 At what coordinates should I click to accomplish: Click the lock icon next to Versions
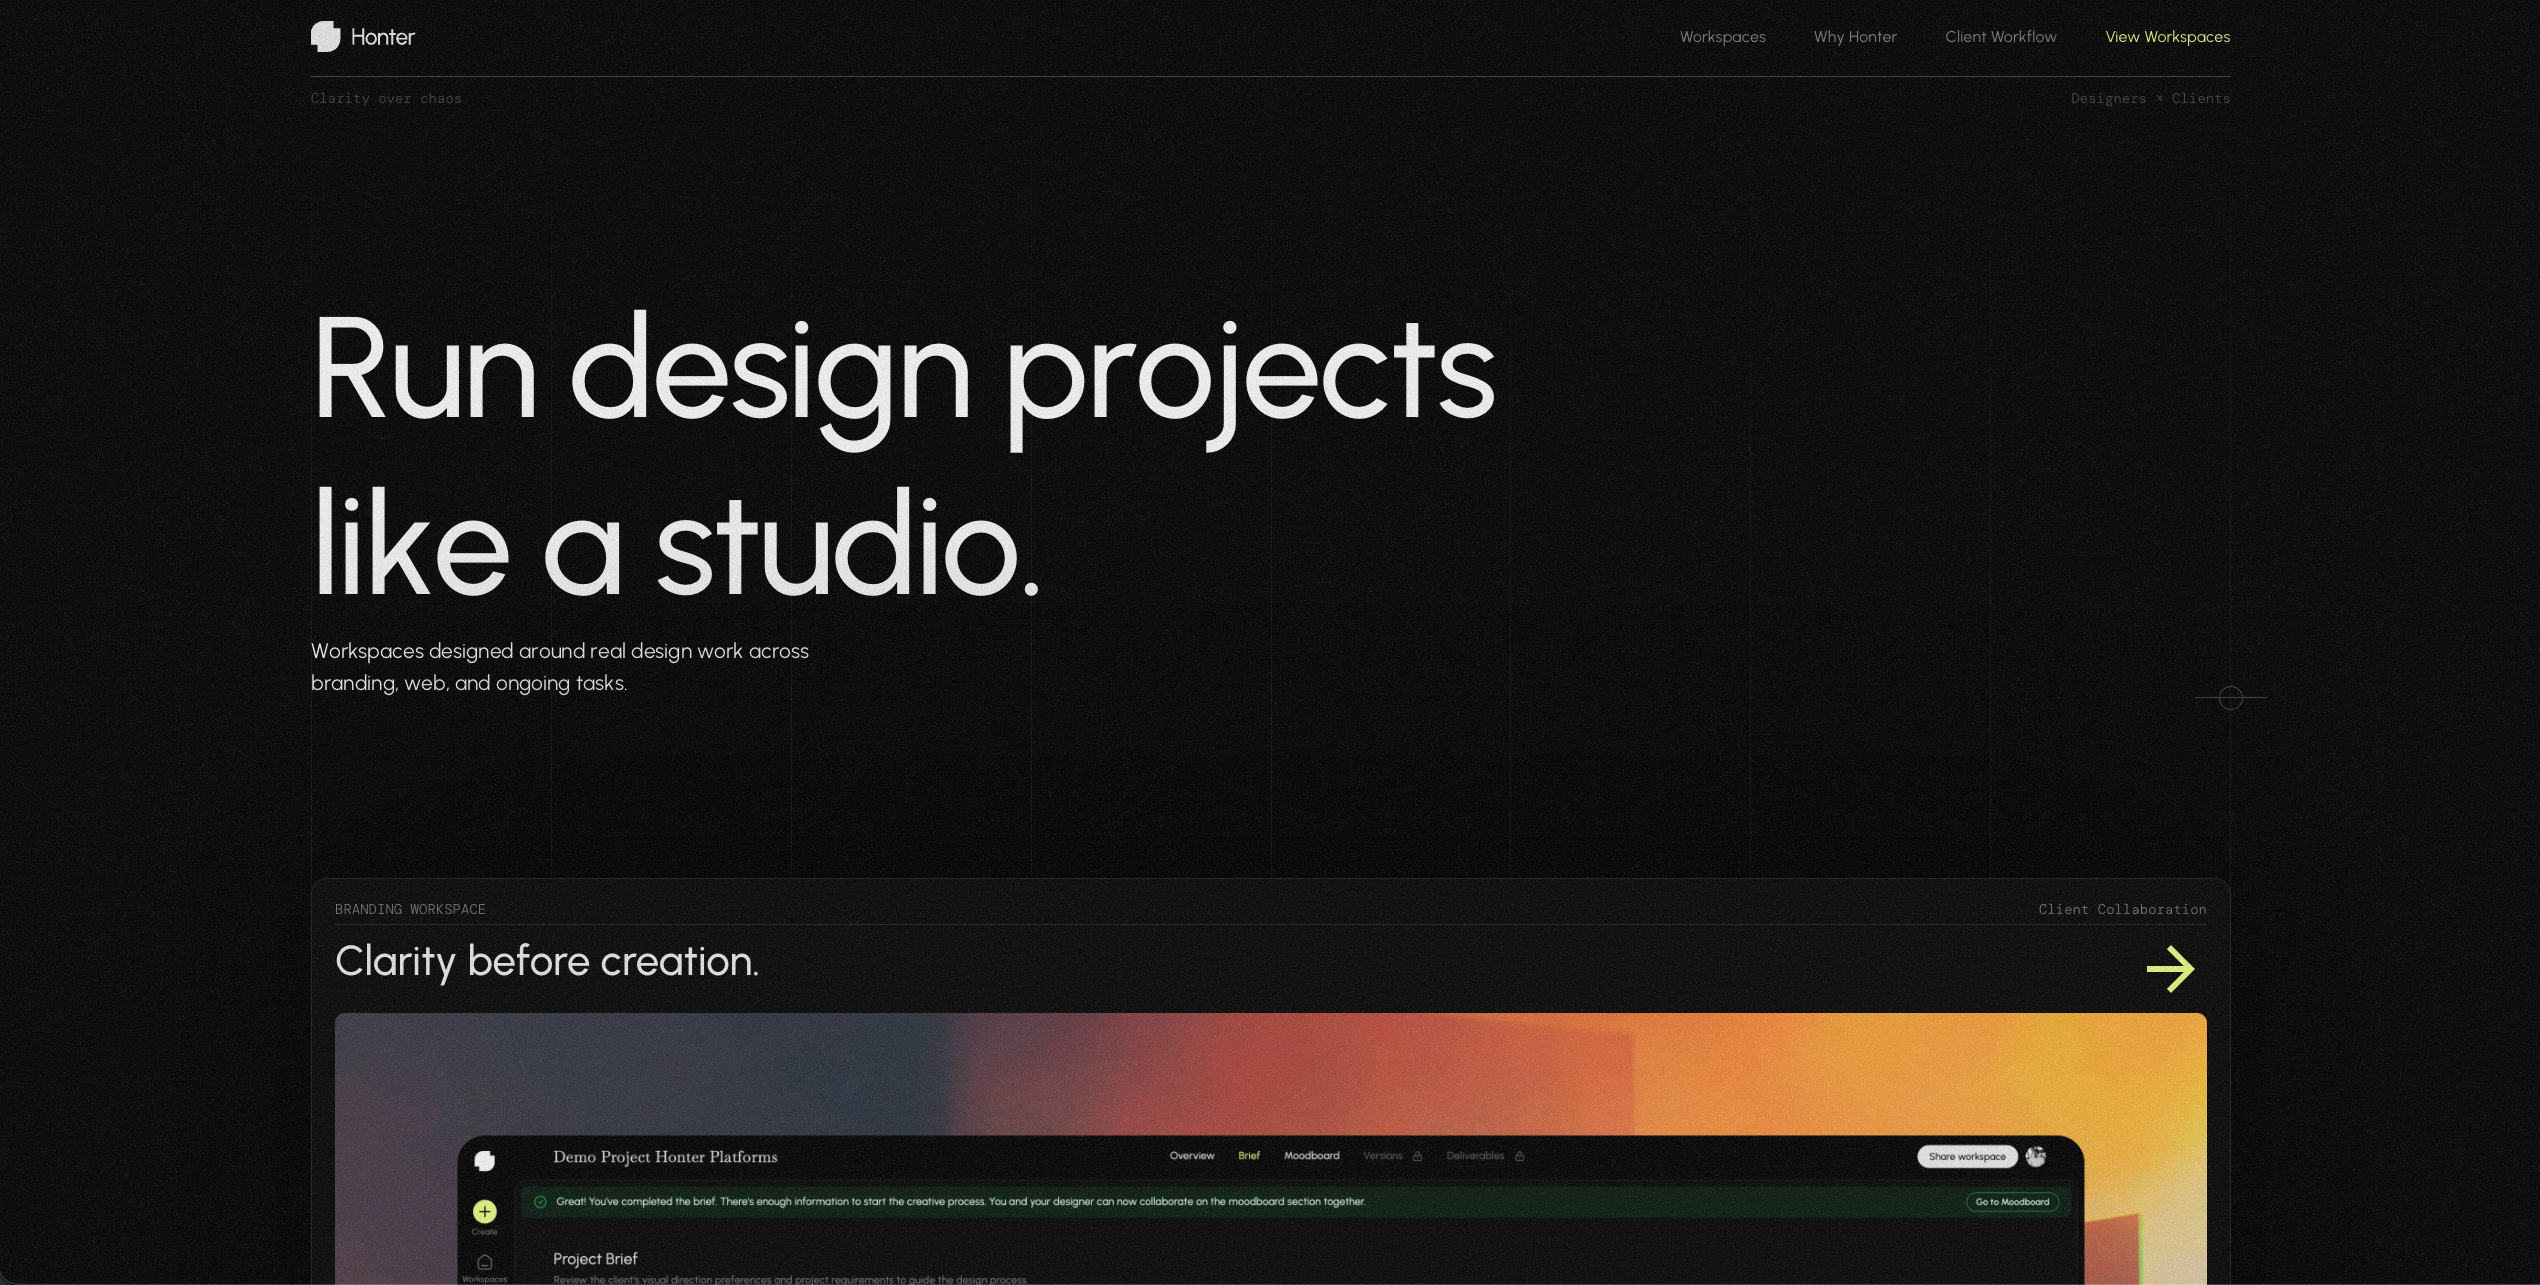click(1417, 1156)
